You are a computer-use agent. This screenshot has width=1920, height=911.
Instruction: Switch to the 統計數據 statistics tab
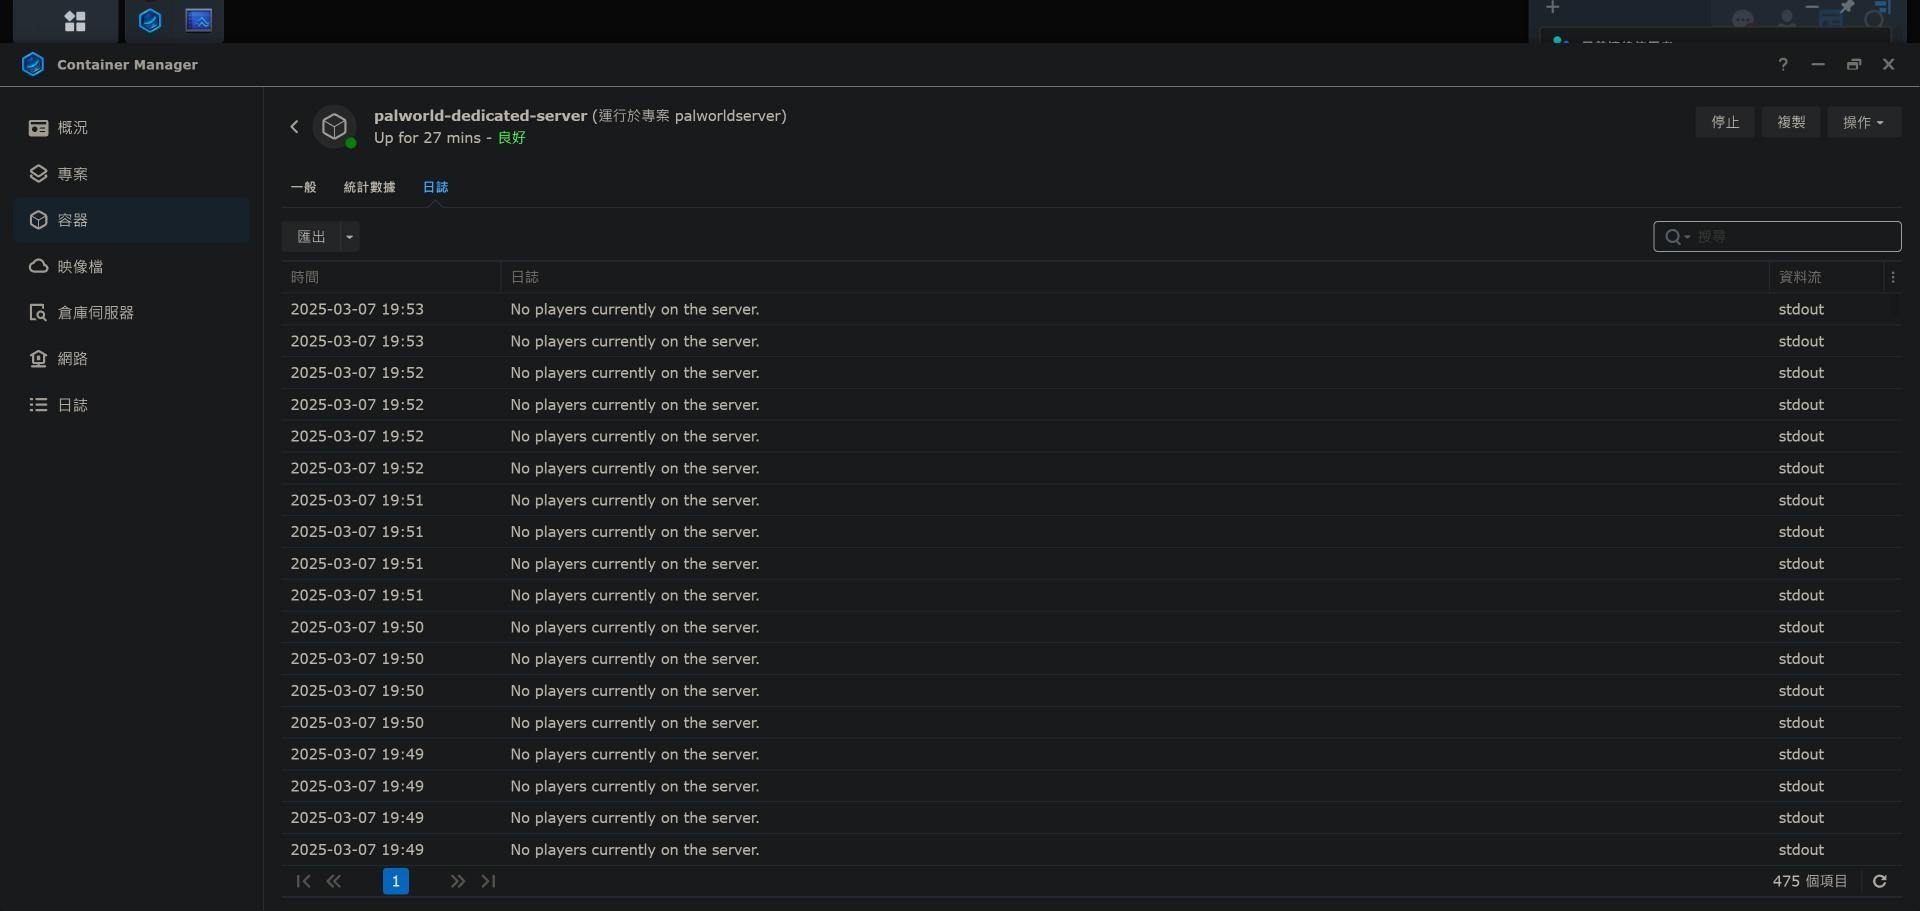pyautogui.click(x=369, y=187)
